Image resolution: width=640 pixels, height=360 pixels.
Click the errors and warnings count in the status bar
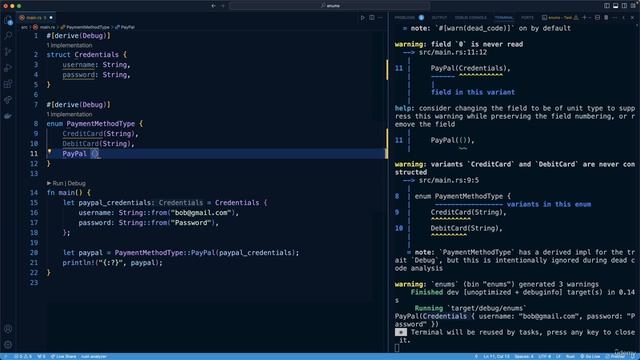pyautogui.click(x=23, y=356)
